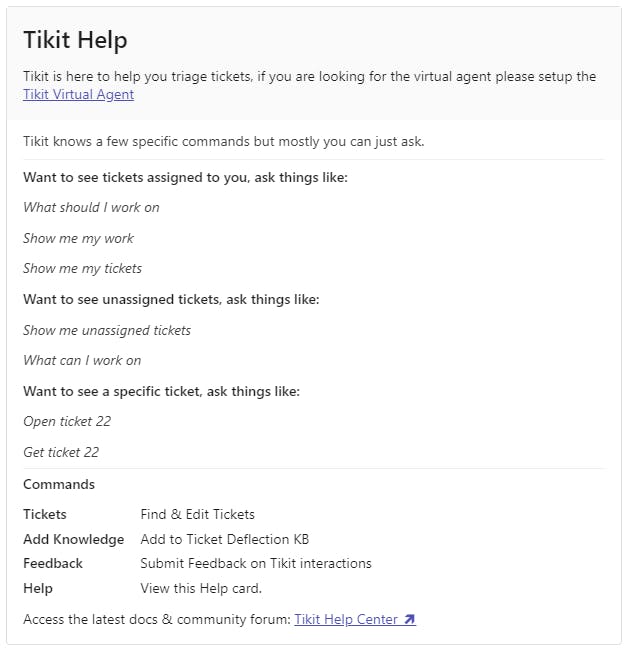Select the Add Knowledge command
The width and height of the screenshot is (629, 651).
[74, 539]
